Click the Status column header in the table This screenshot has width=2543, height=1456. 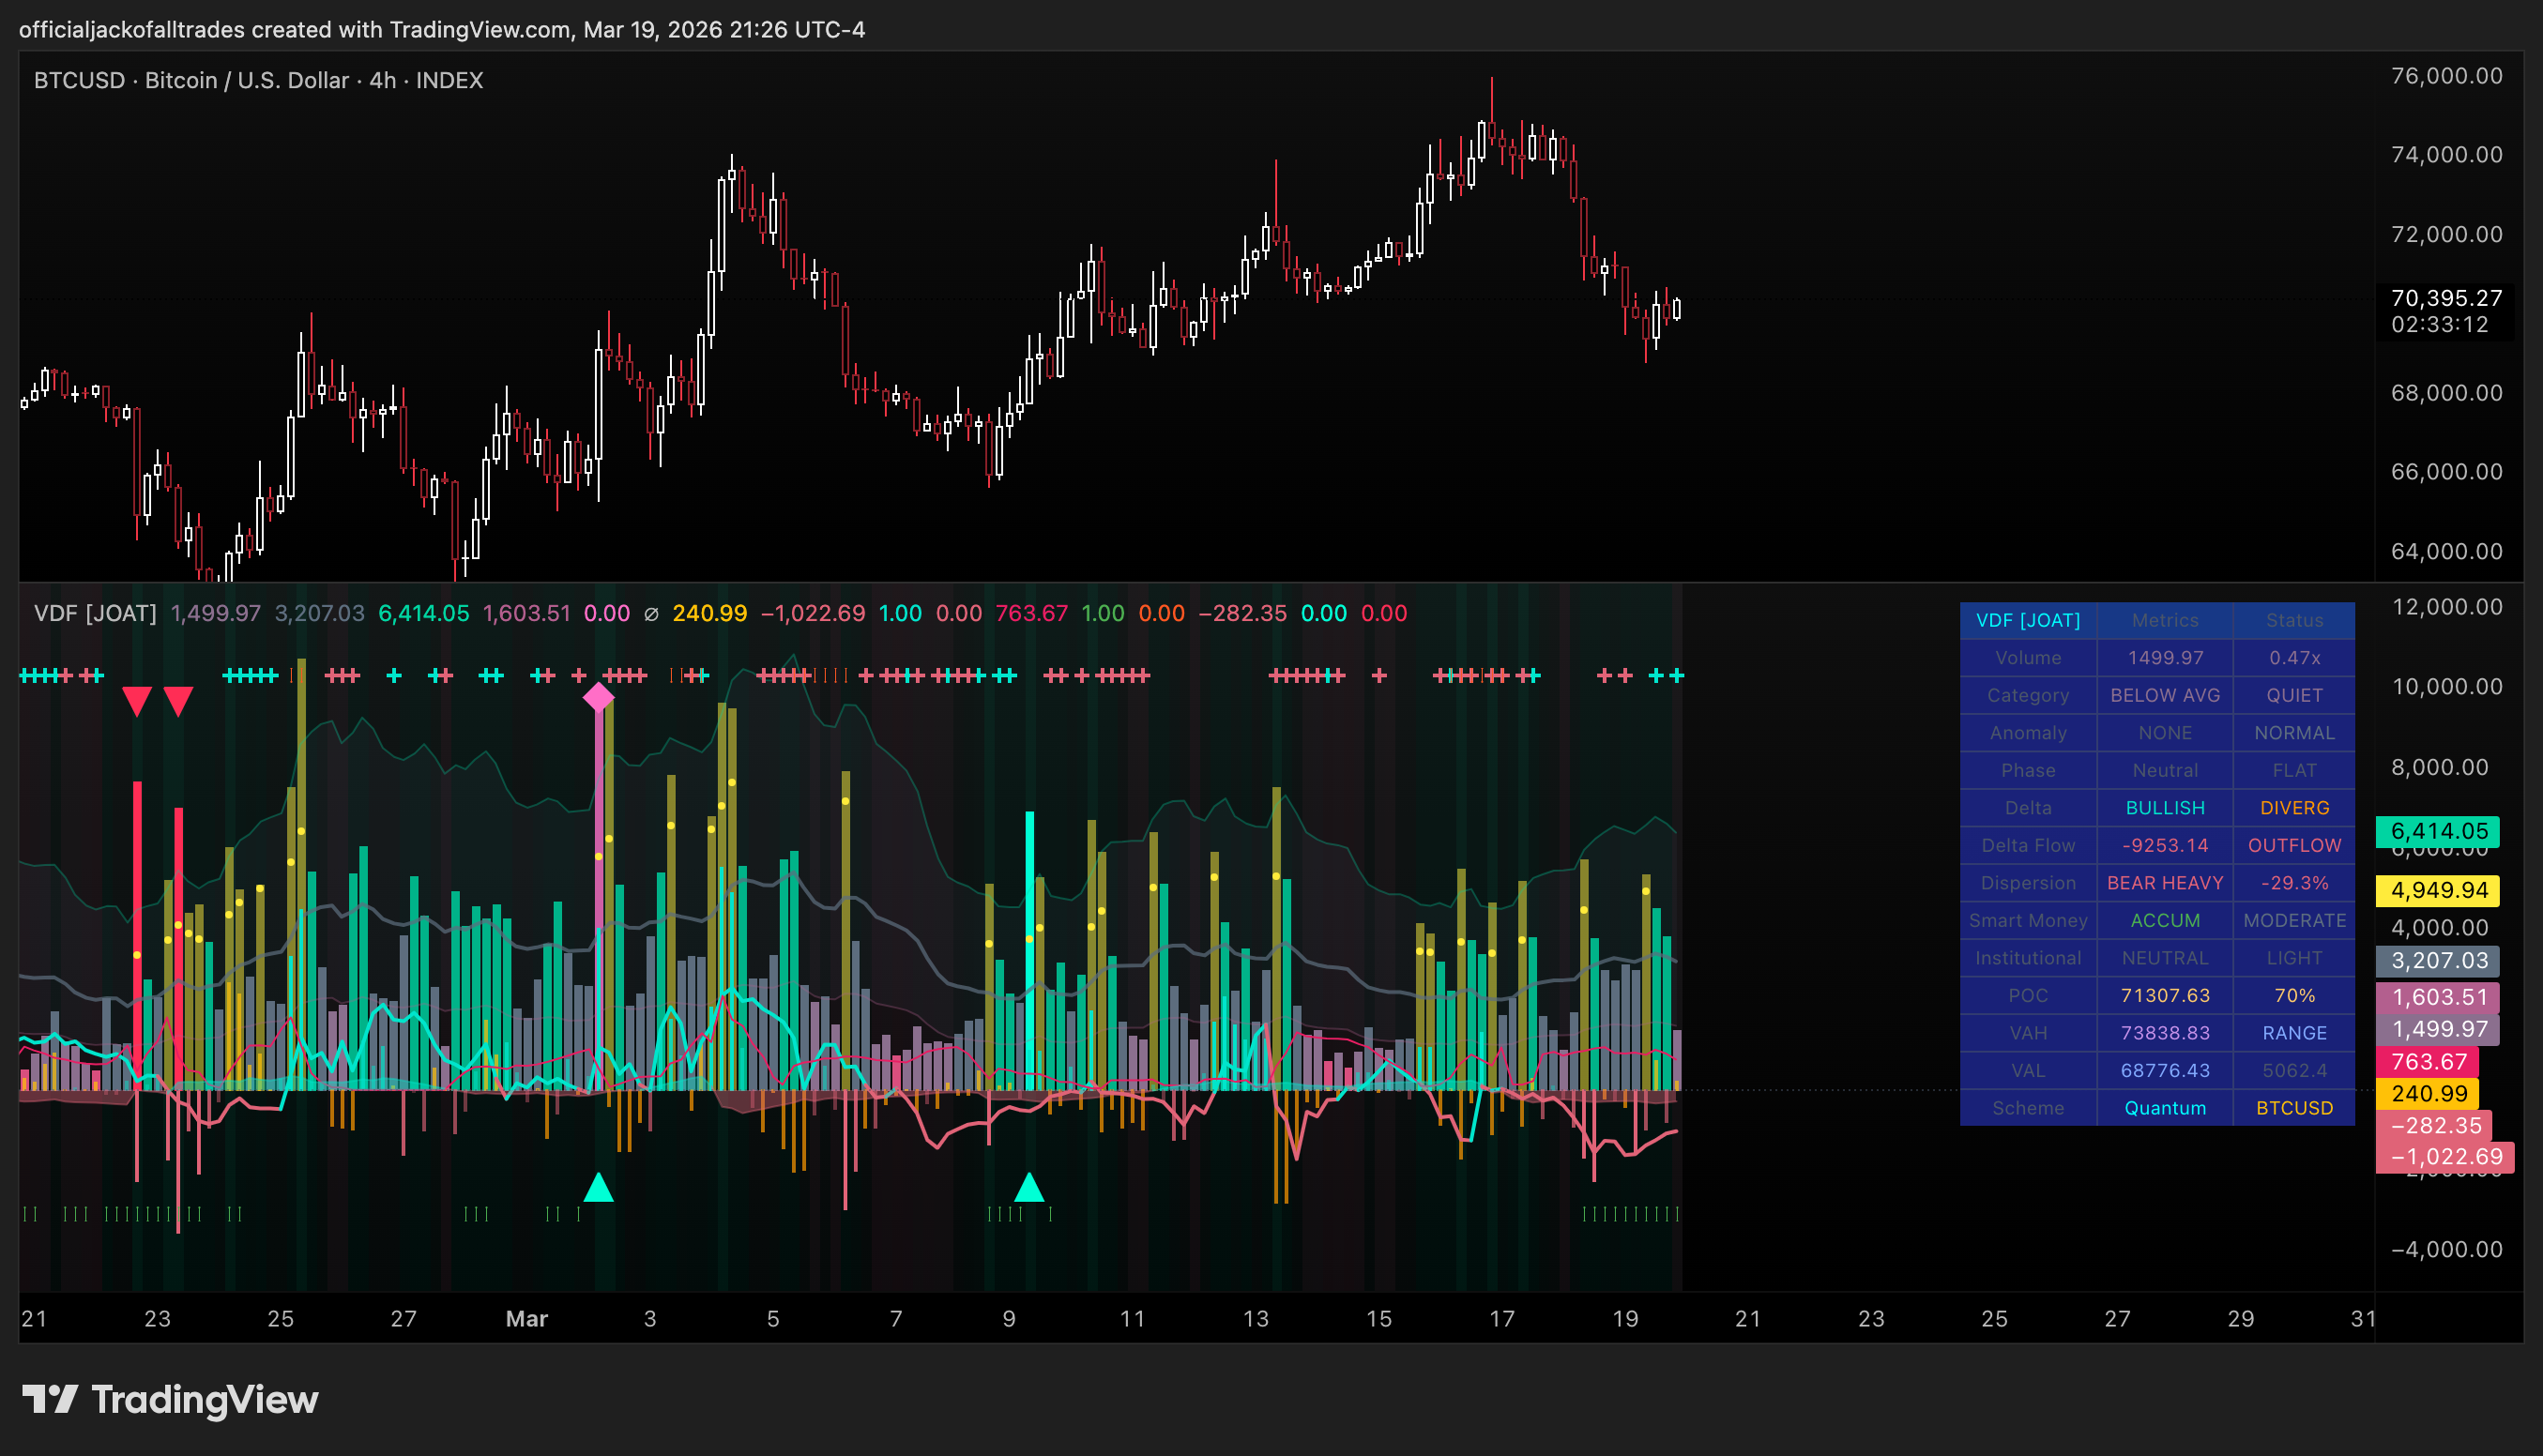[2294, 620]
